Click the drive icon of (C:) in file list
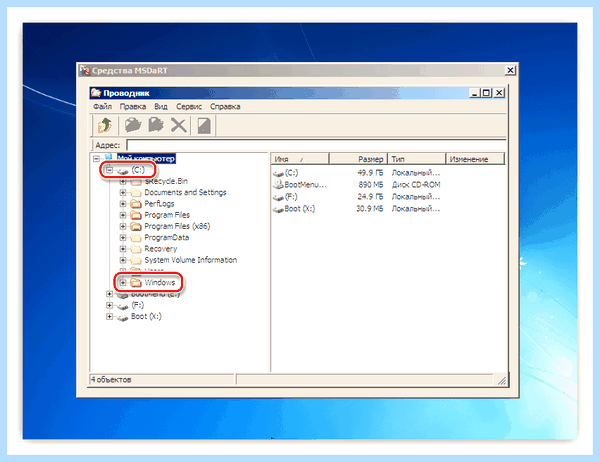Screen dimensions: 600x462 (279, 173)
